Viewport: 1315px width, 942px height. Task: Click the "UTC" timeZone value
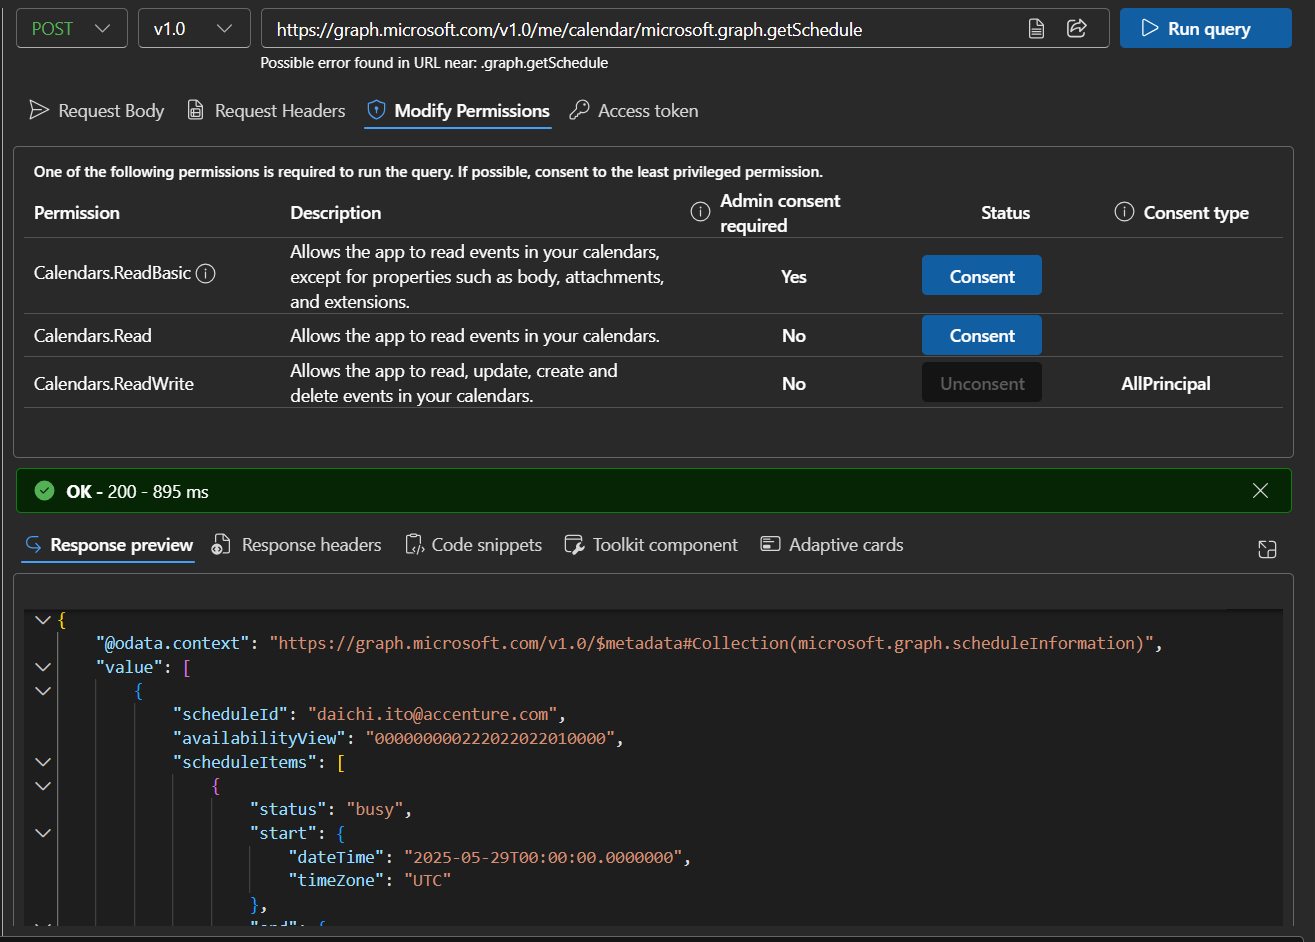point(427,880)
